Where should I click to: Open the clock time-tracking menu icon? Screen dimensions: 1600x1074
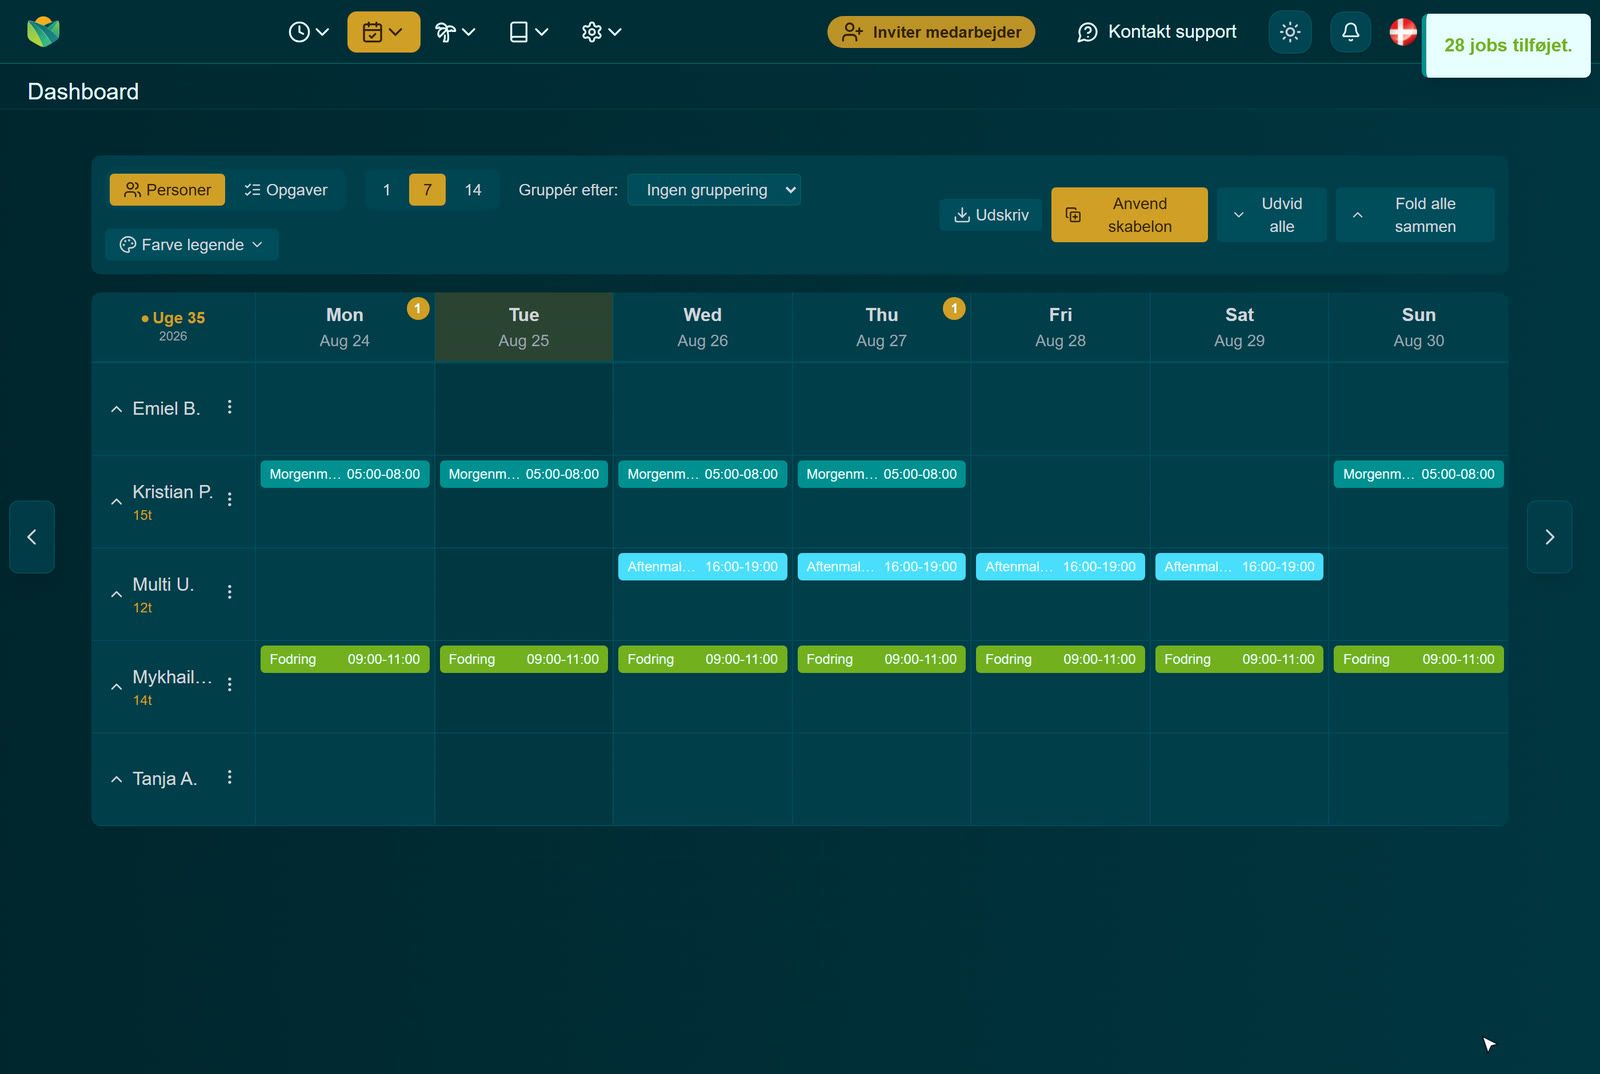point(308,32)
